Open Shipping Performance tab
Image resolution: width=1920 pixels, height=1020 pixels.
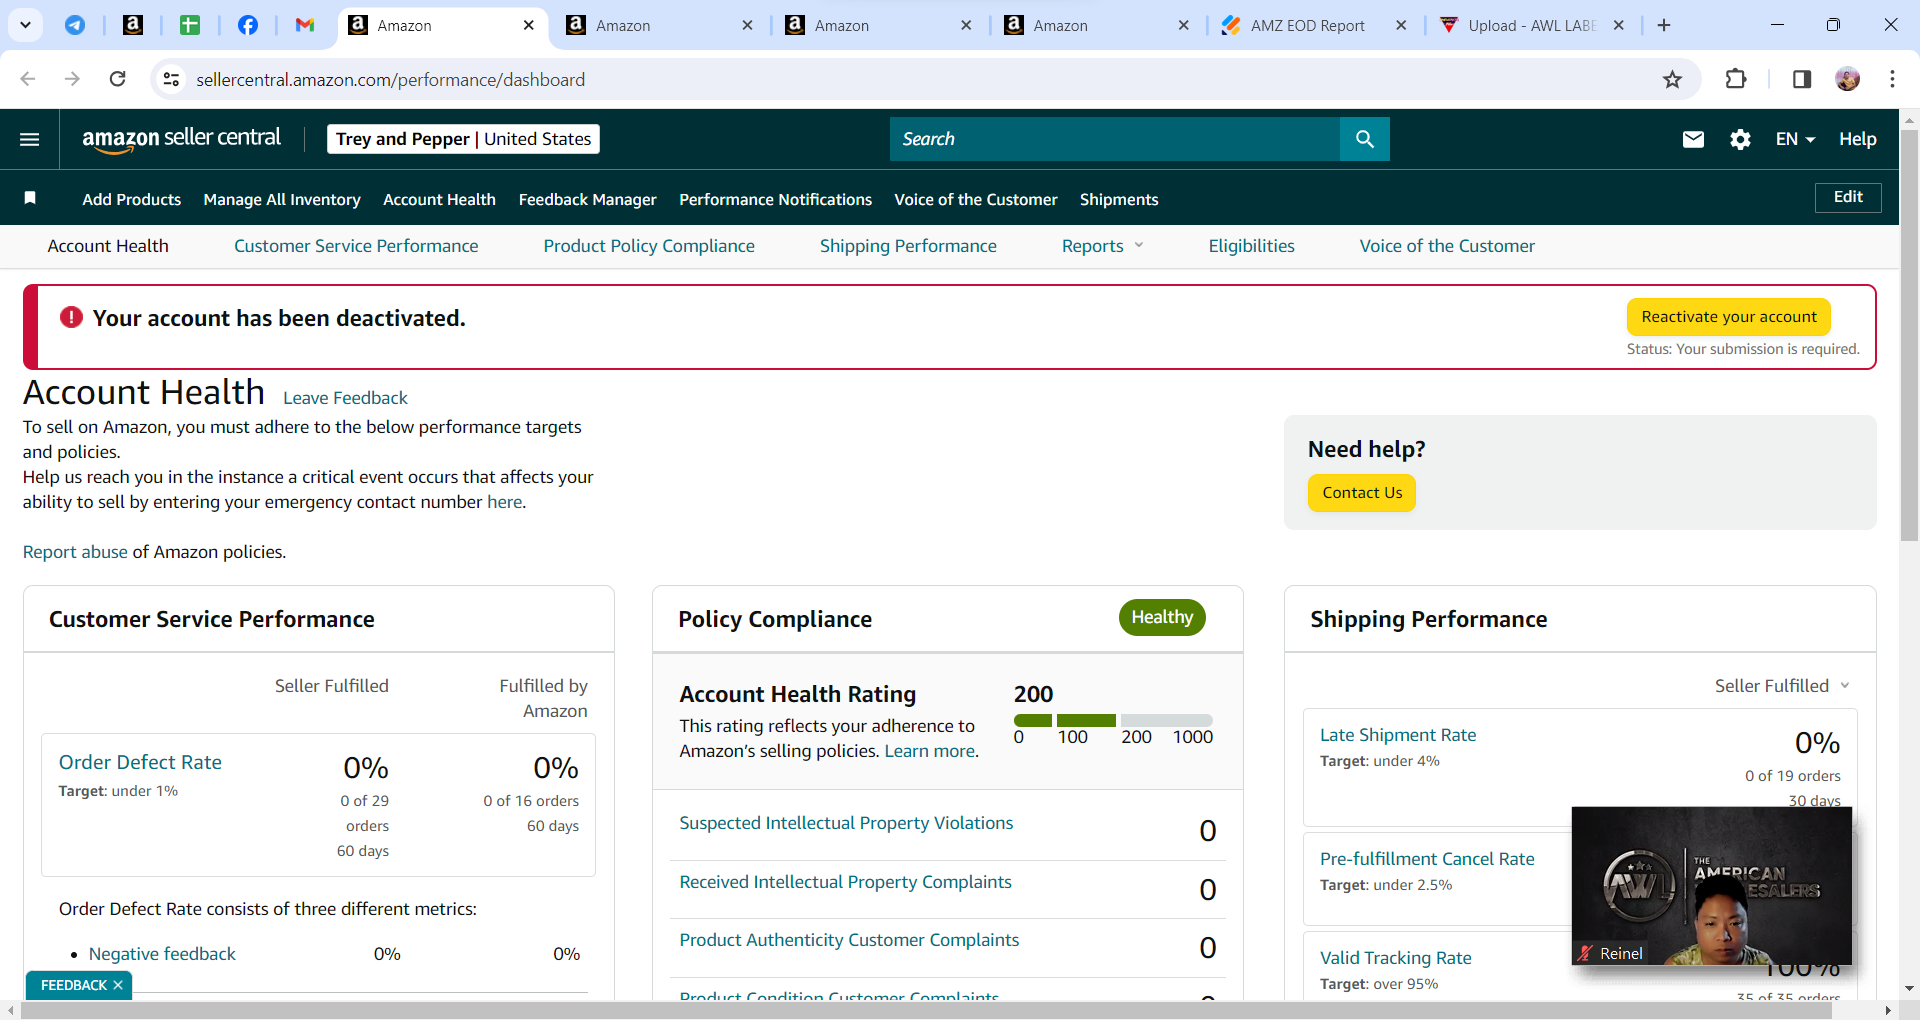pyautogui.click(x=908, y=246)
